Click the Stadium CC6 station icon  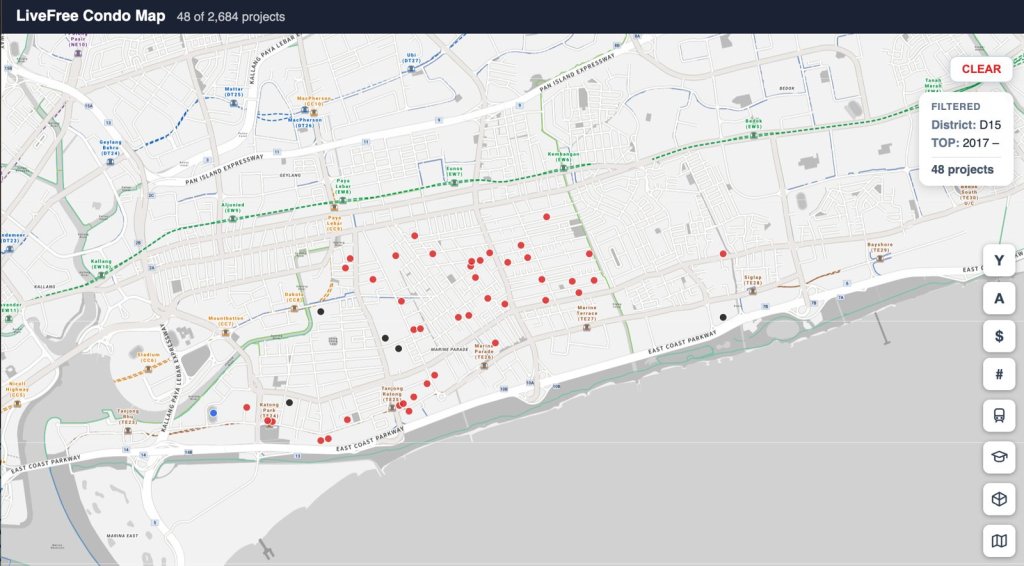tap(148, 369)
